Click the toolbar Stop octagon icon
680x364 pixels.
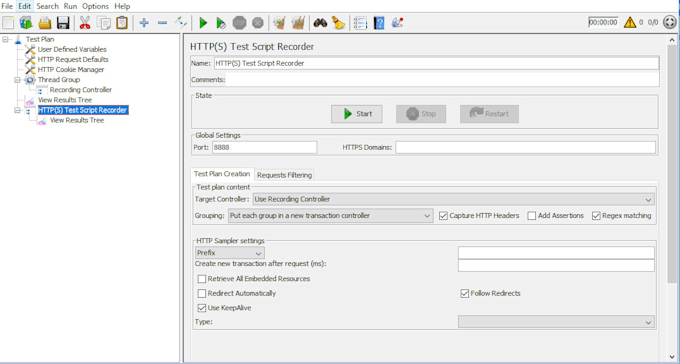pyautogui.click(x=239, y=23)
